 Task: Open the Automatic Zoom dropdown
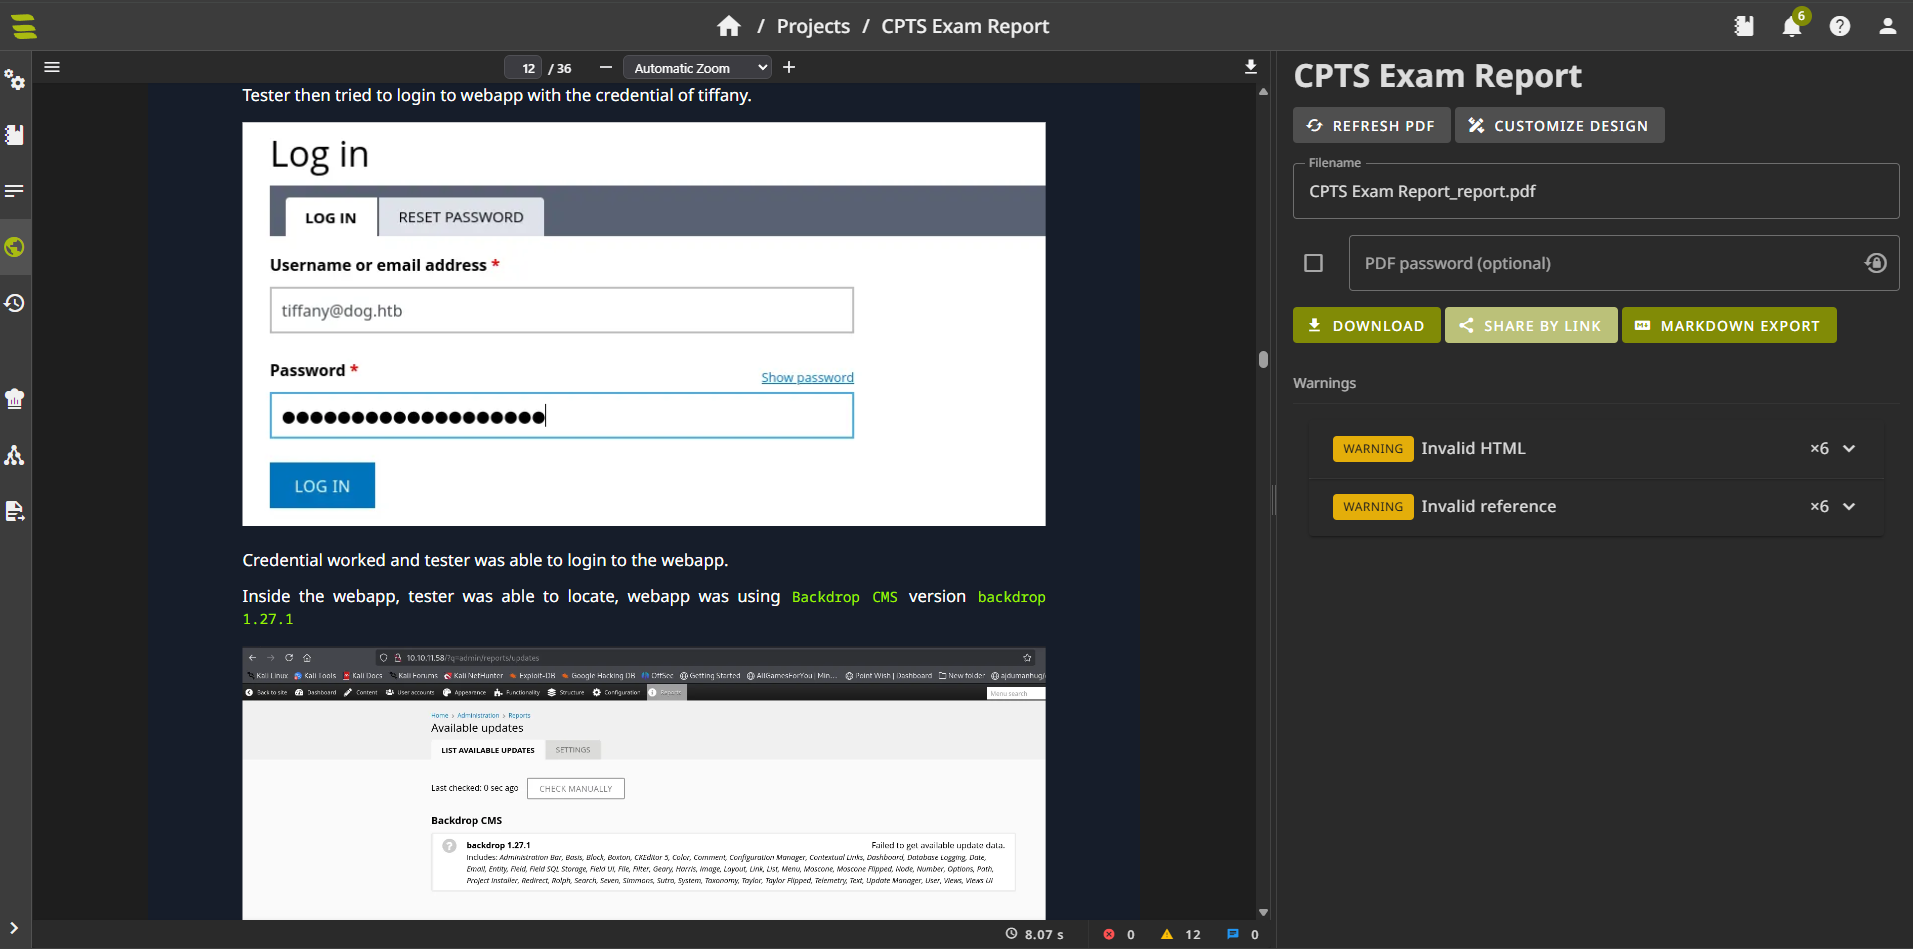click(x=697, y=68)
